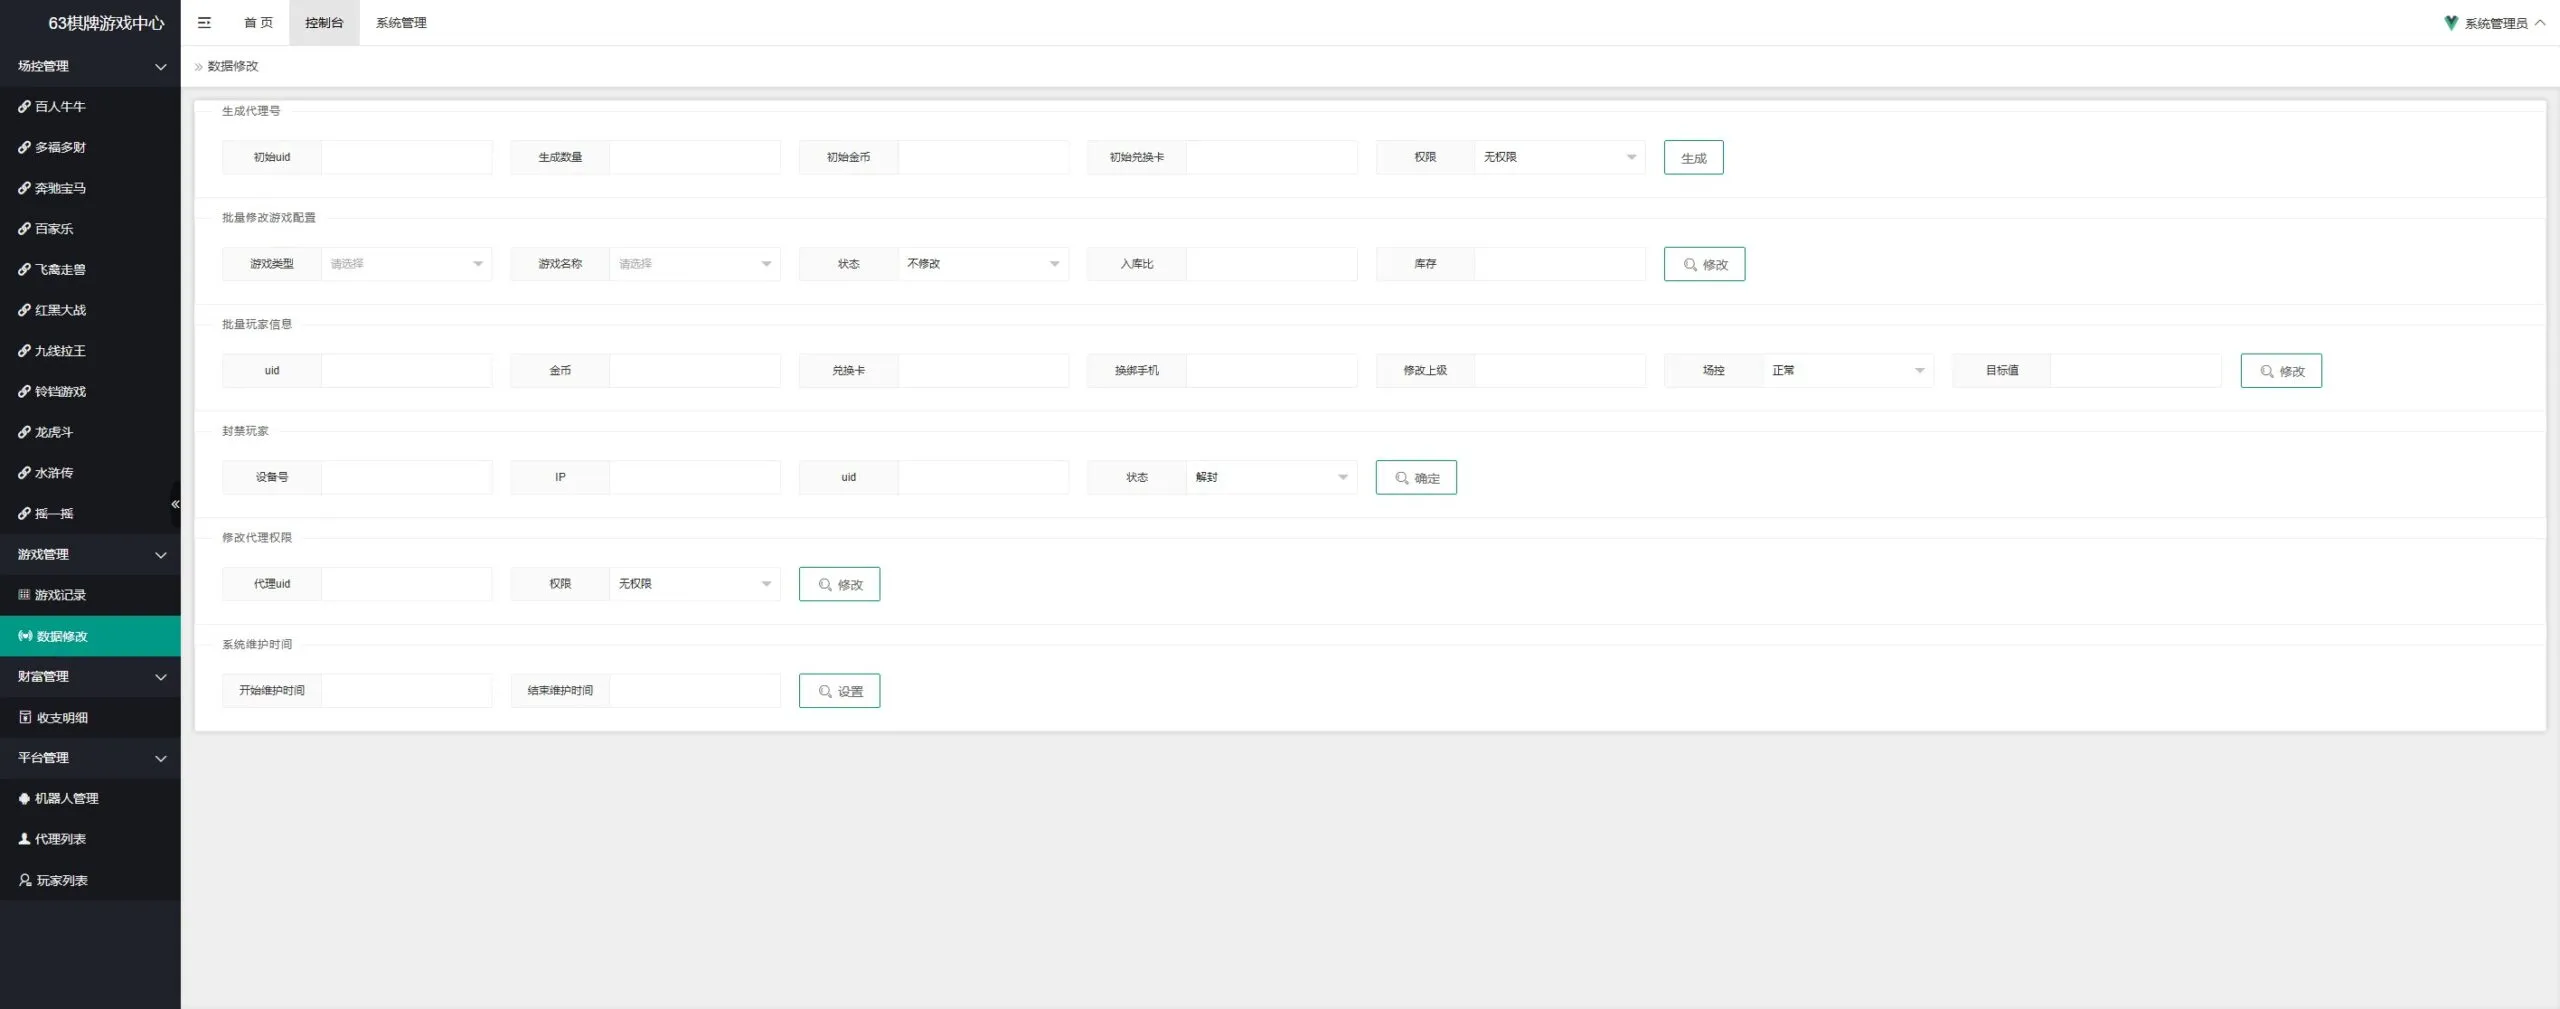The height and width of the screenshot is (1009, 2560).
Task: Collapse the 场控管理 sidebar group
Action: pos(90,66)
